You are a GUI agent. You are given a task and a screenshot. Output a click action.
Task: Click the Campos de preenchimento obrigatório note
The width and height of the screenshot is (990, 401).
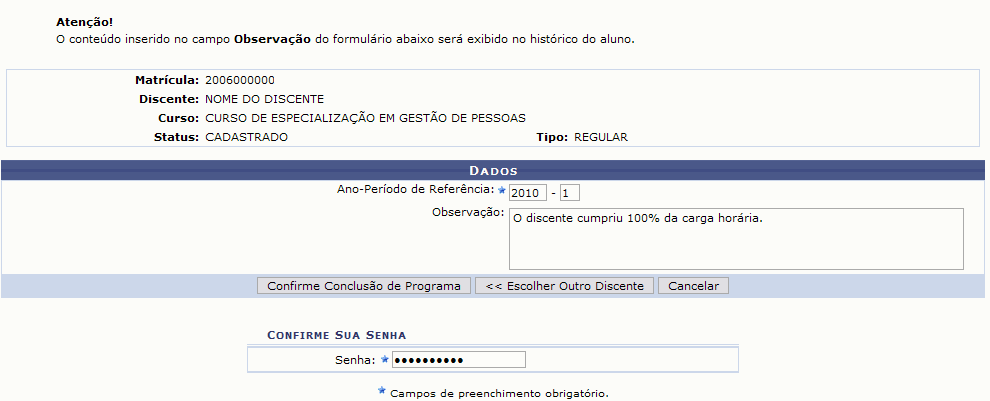(x=499, y=393)
